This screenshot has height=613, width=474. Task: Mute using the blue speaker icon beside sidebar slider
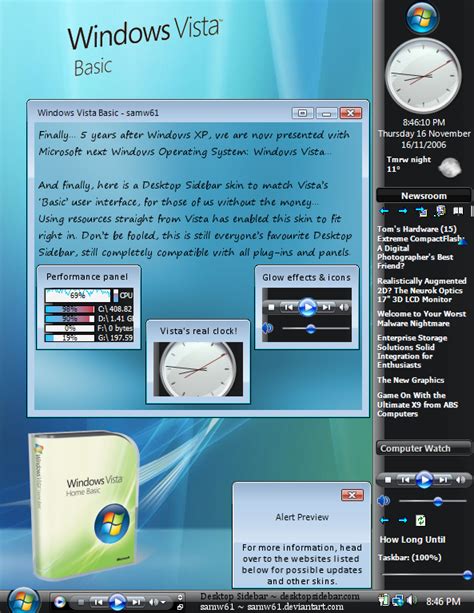point(384,500)
